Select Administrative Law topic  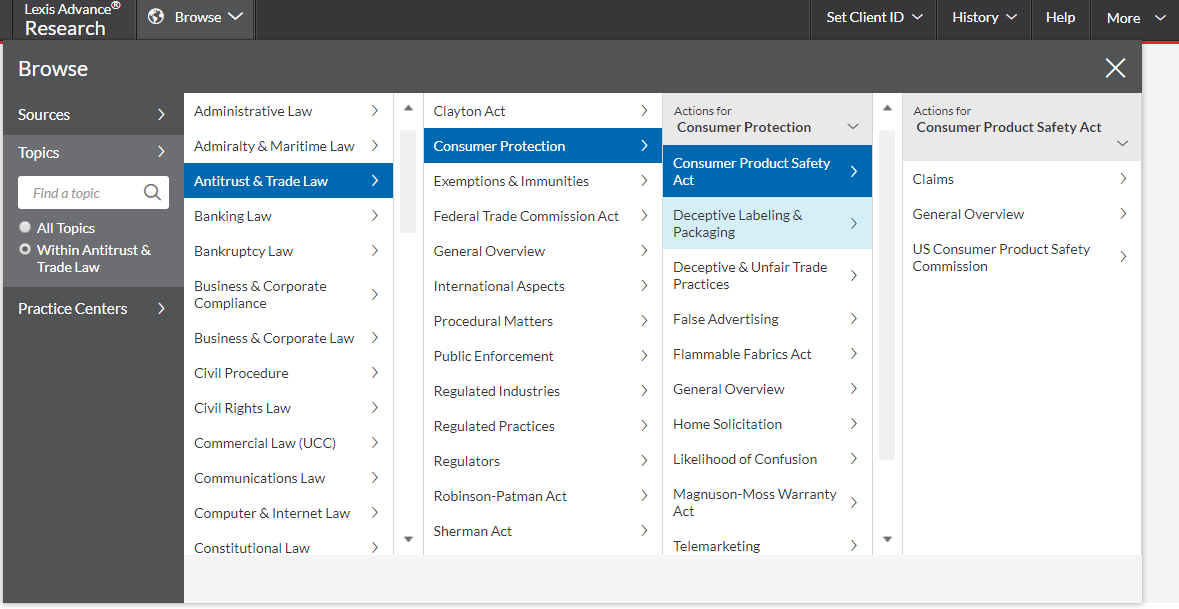(288, 111)
